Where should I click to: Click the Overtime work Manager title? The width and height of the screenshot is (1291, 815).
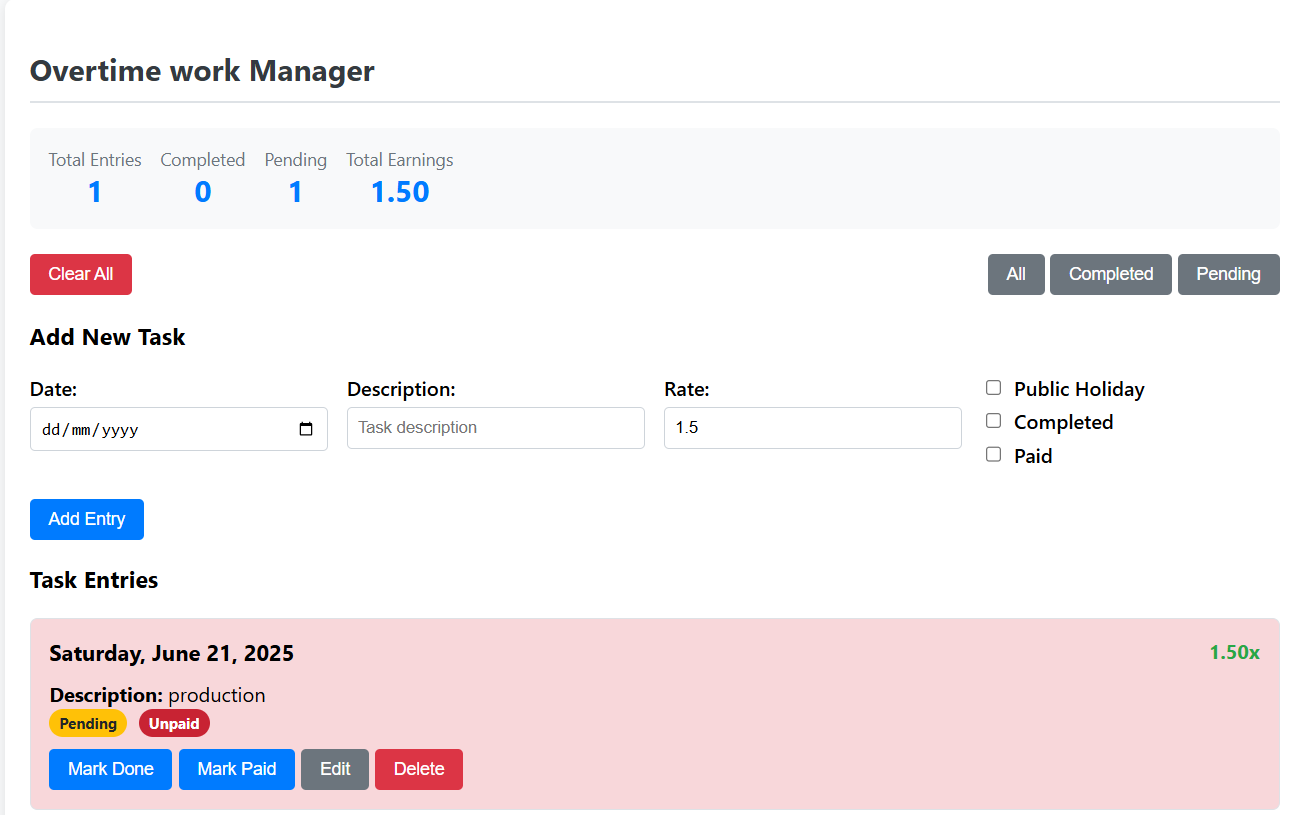tap(202, 71)
